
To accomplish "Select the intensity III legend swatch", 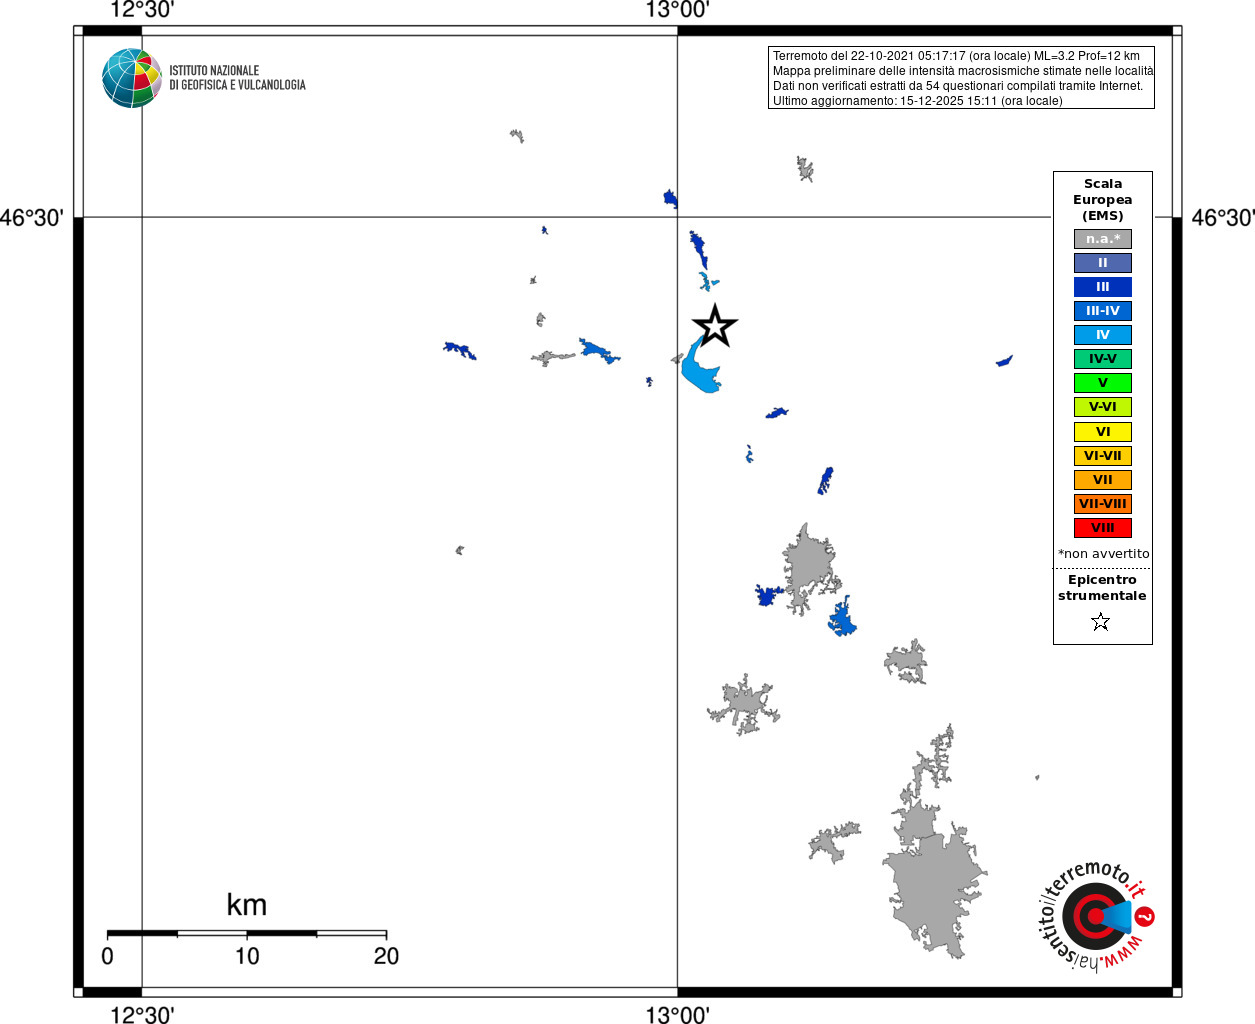I will [1103, 287].
